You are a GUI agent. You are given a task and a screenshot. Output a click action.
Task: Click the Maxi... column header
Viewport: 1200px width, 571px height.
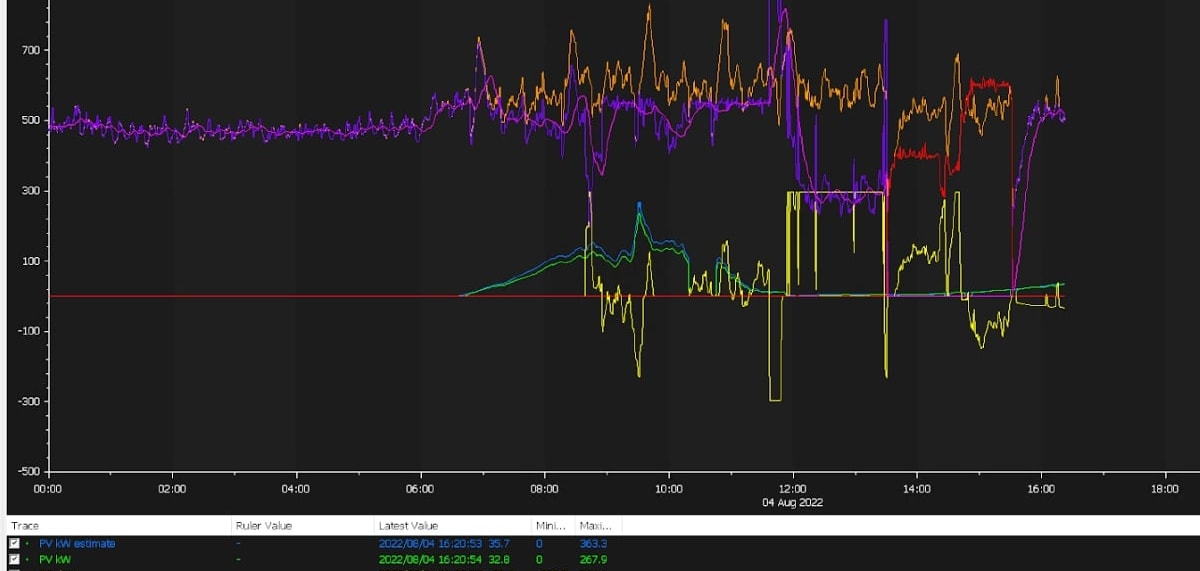coord(598,525)
